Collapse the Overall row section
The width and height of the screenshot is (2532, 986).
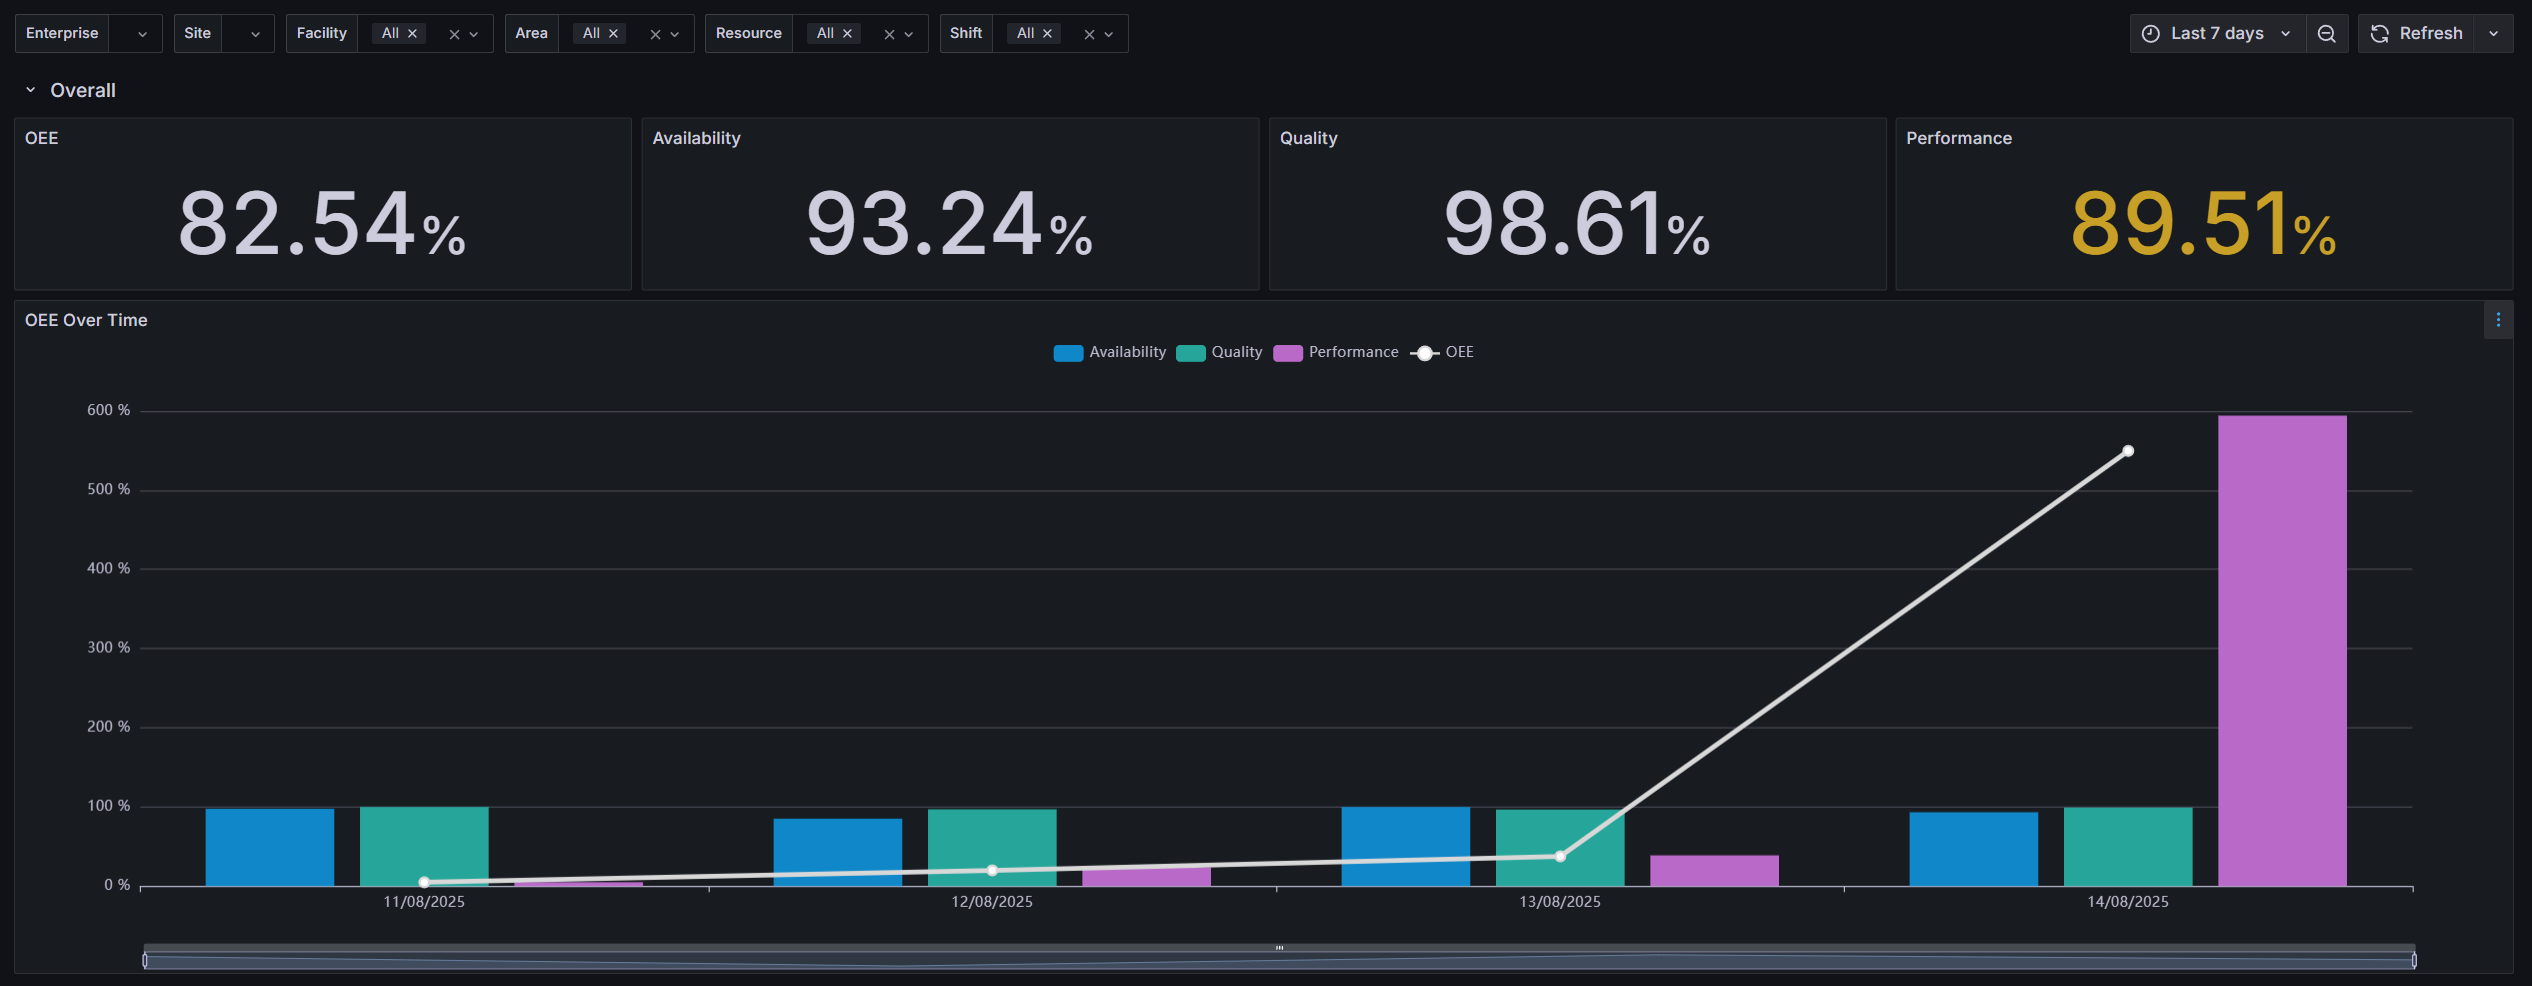pyautogui.click(x=31, y=90)
